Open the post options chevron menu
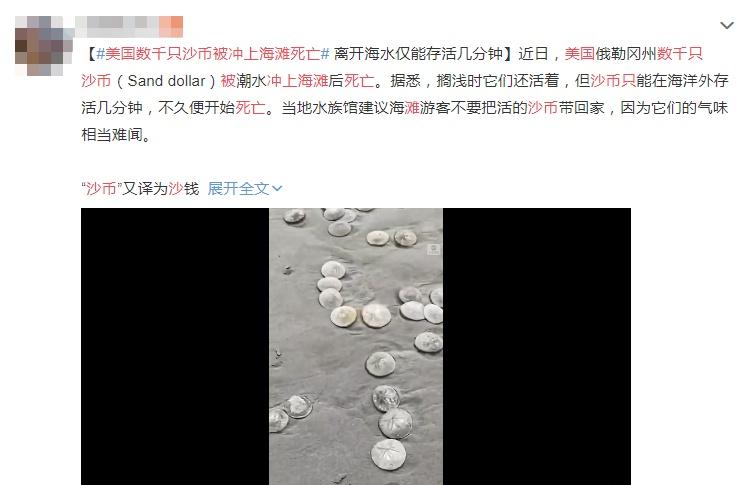Screen dimensions: 750x485 [x=727, y=25]
